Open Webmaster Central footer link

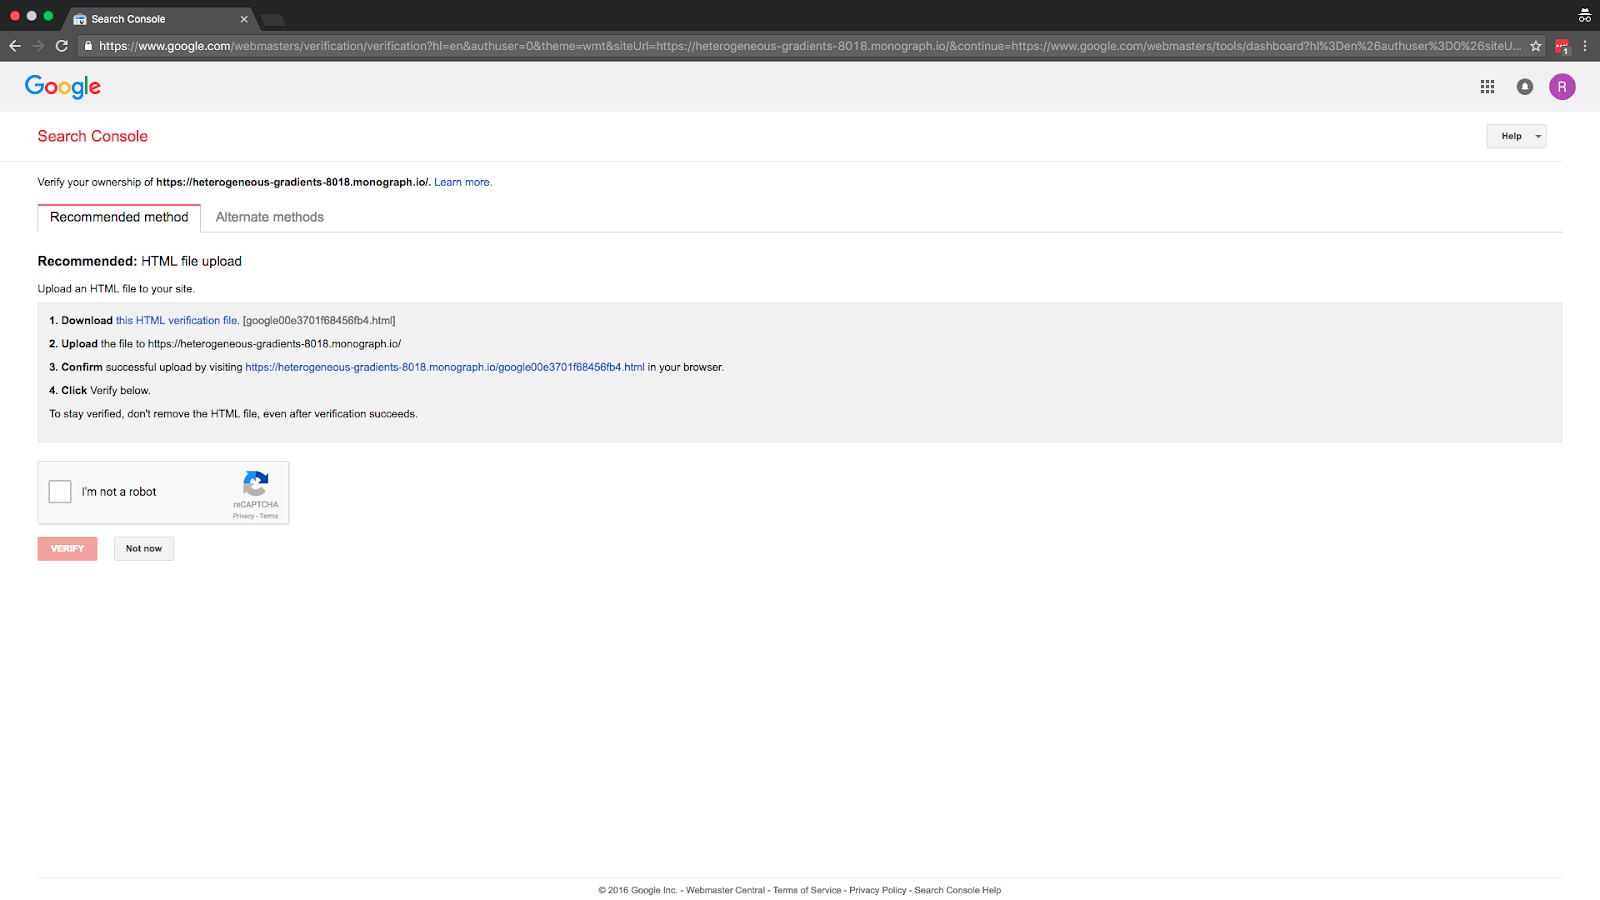tap(725, 890)
